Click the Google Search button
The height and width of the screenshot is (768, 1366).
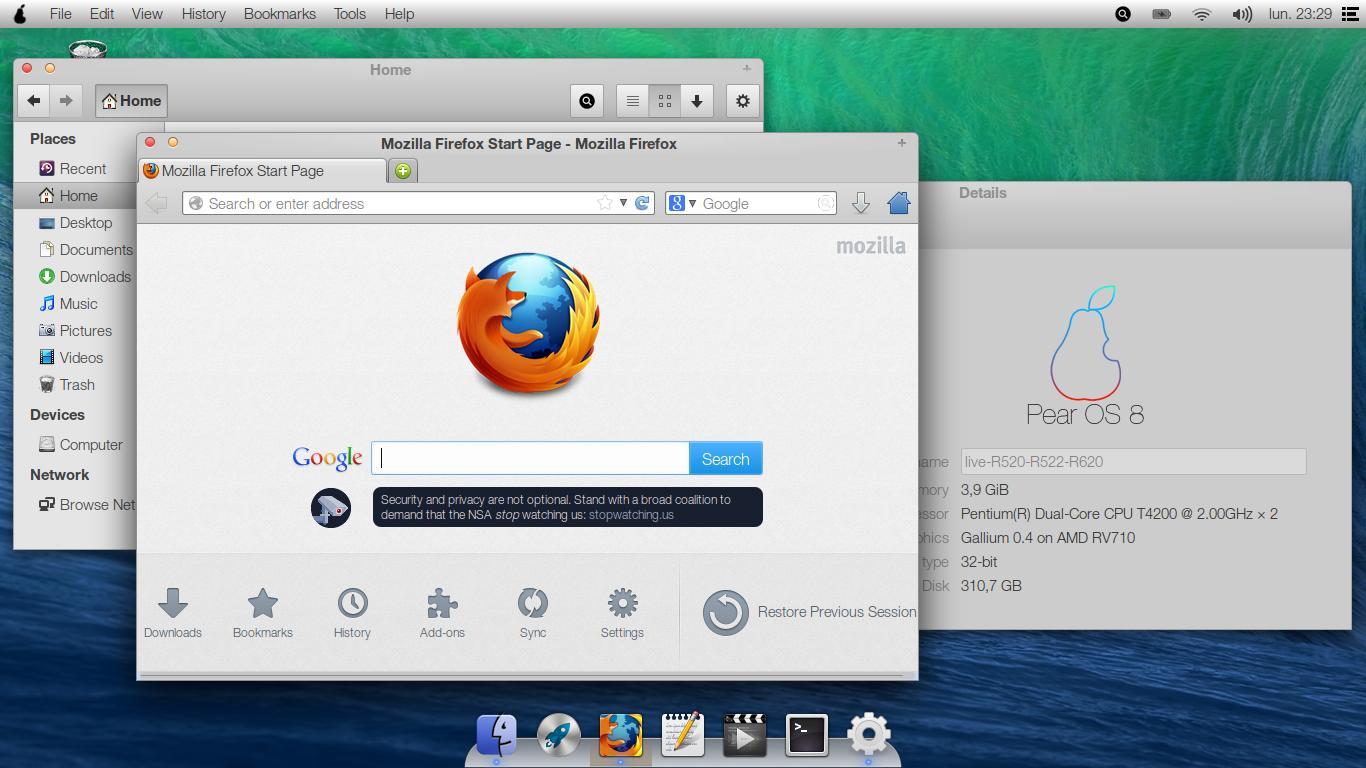tap(725, 459)
